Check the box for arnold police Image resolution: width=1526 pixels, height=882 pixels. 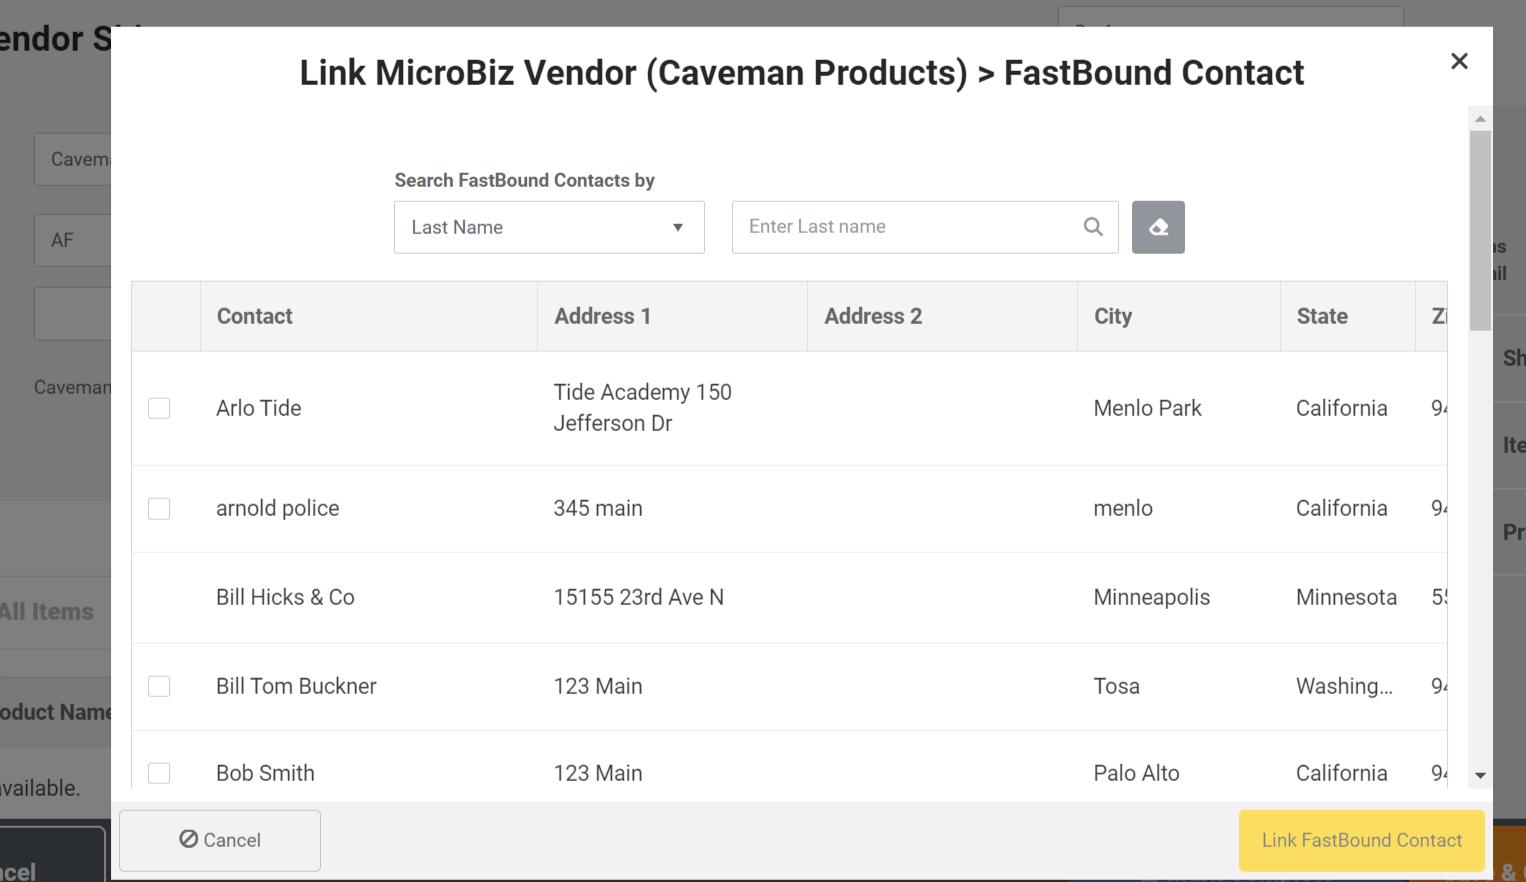[x=159, y=508]
